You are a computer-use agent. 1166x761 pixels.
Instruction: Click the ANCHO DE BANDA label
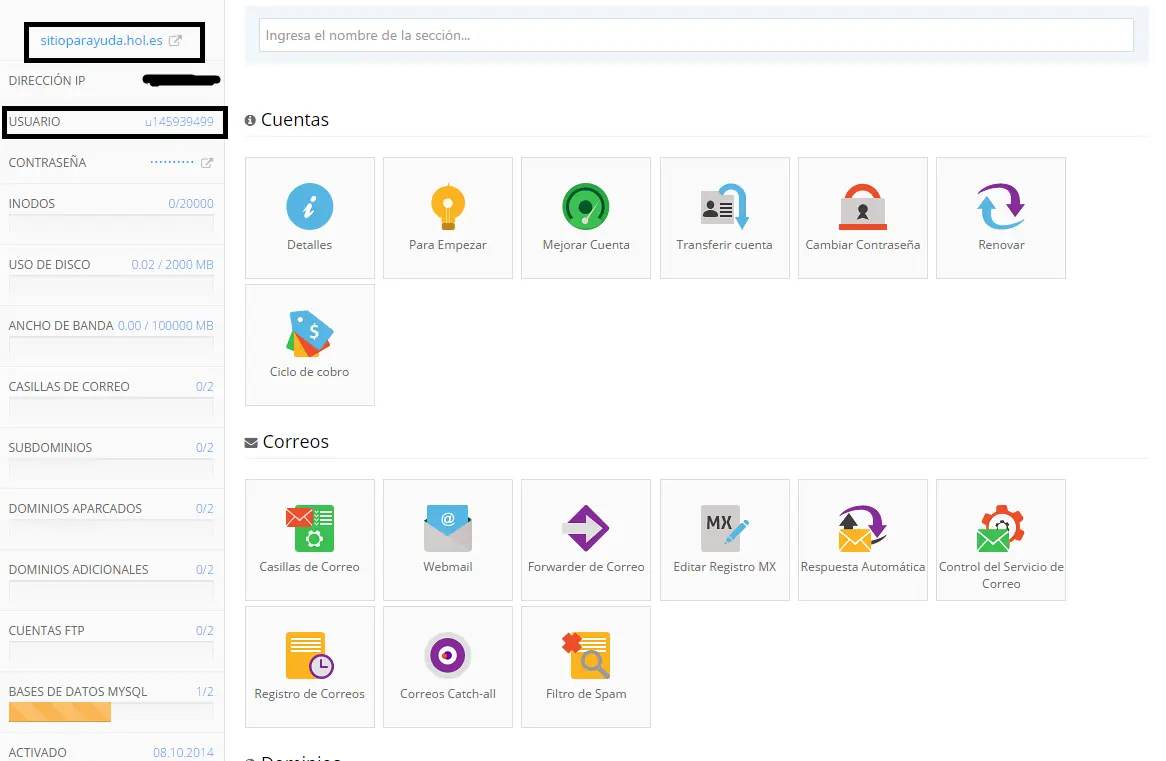(x=61, y=325)
